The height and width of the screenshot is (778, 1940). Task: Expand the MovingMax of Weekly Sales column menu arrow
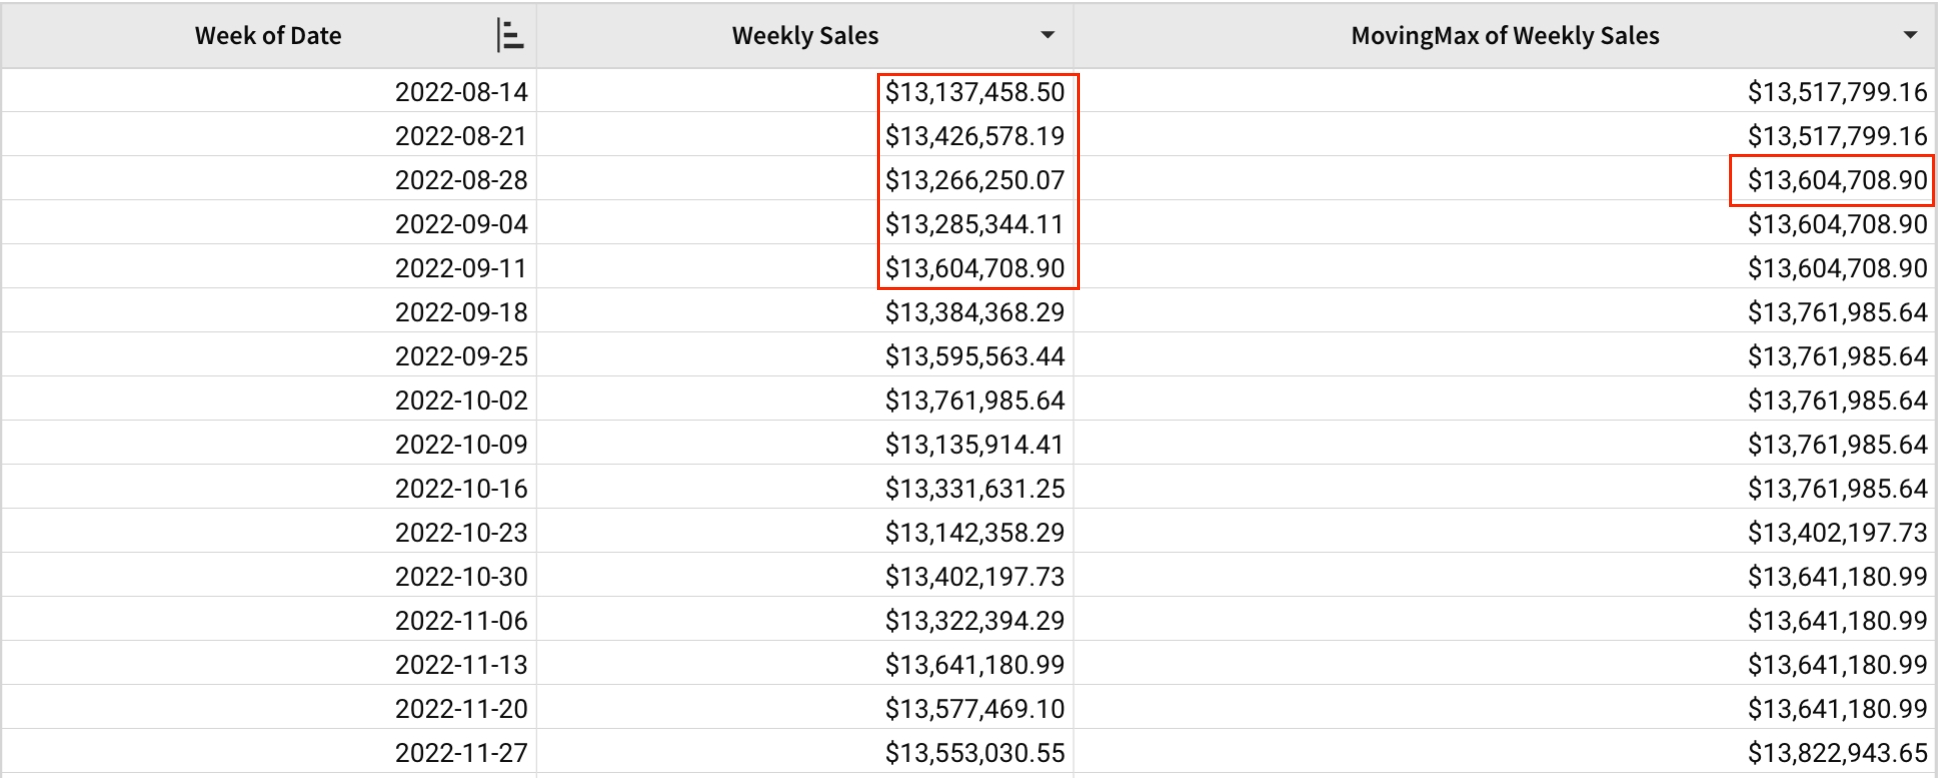tap(1910, 36)
